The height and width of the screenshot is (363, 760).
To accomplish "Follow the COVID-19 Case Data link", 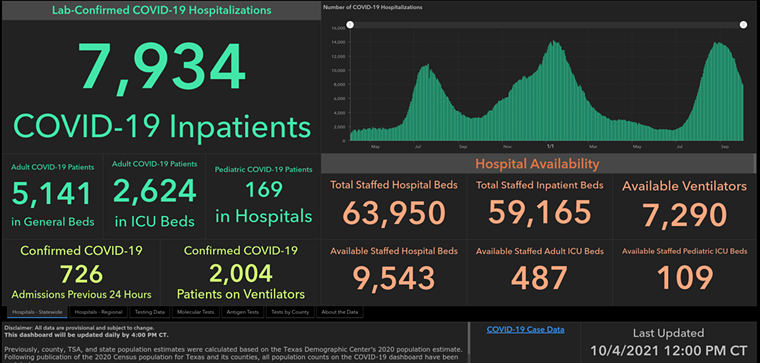I will pyautogui.click(x=525, y=330).
